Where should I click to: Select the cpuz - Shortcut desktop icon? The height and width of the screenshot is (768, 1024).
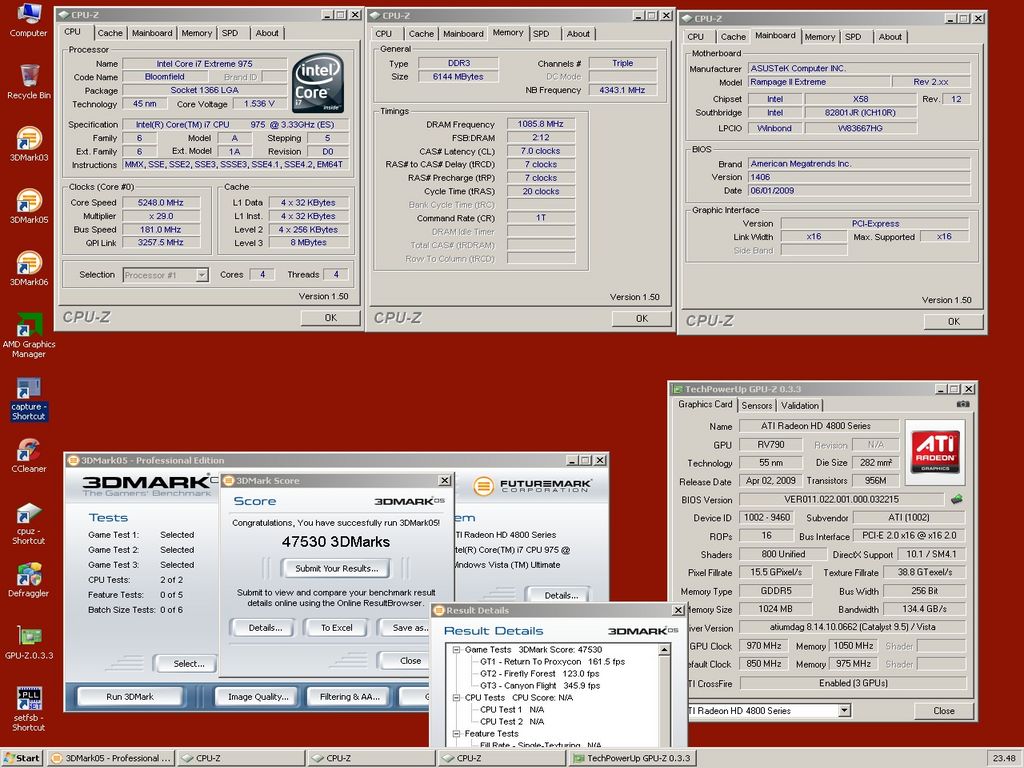click(x=29, y=523)
